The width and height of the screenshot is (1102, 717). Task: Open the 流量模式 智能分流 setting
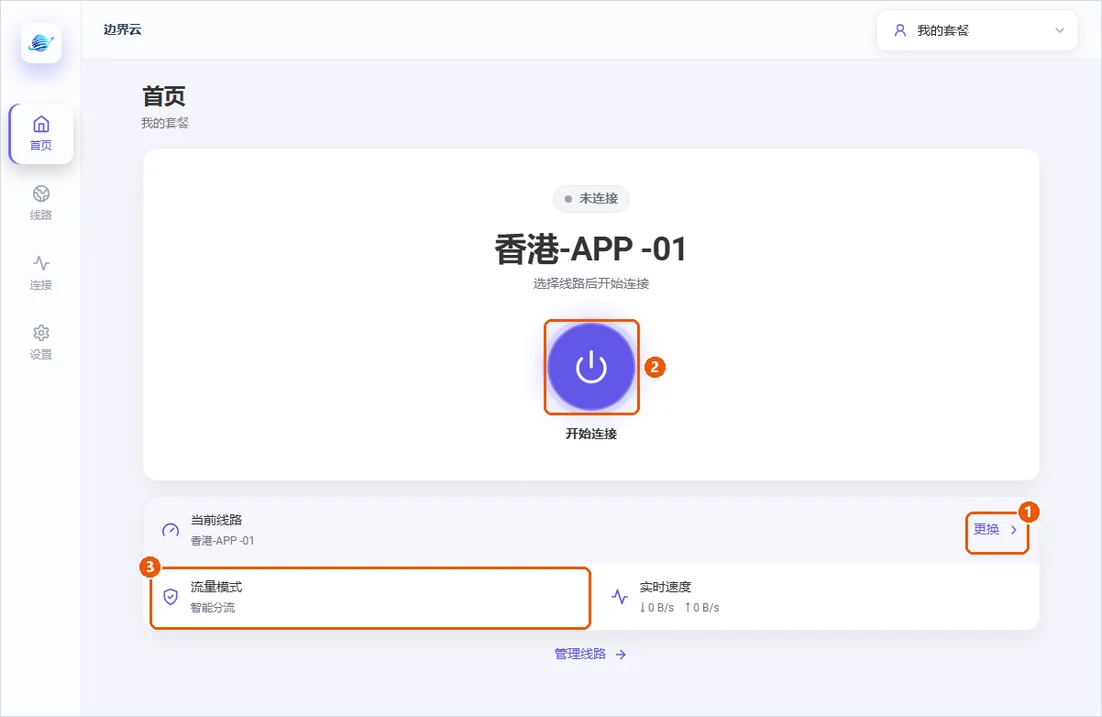pos(370,597)
